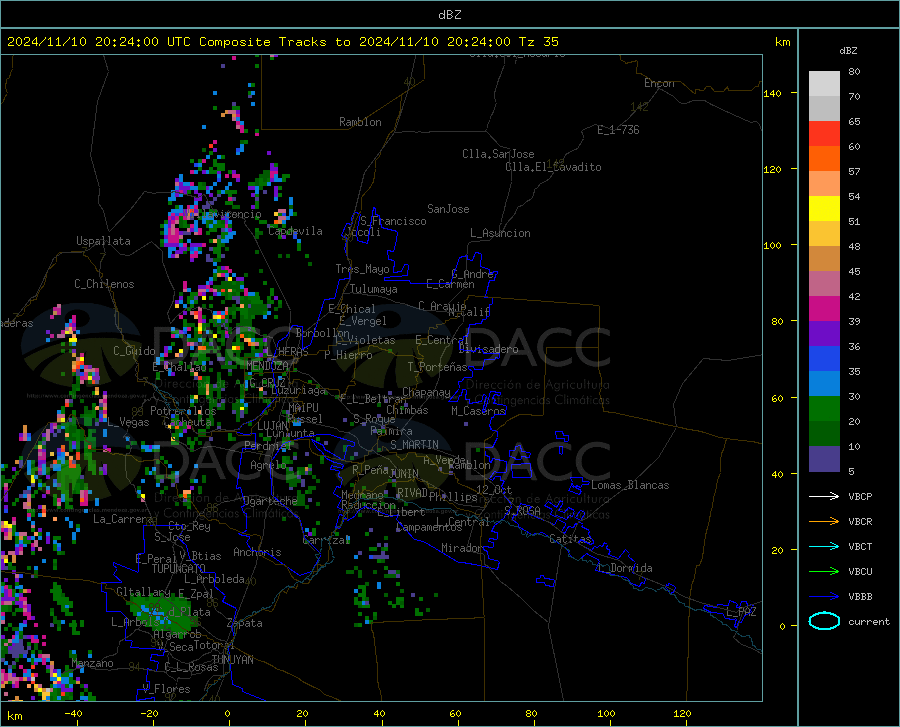Click the 'Ugarteche' map label
This screenshot has height=727, width=900.
[x=270, y=501]
